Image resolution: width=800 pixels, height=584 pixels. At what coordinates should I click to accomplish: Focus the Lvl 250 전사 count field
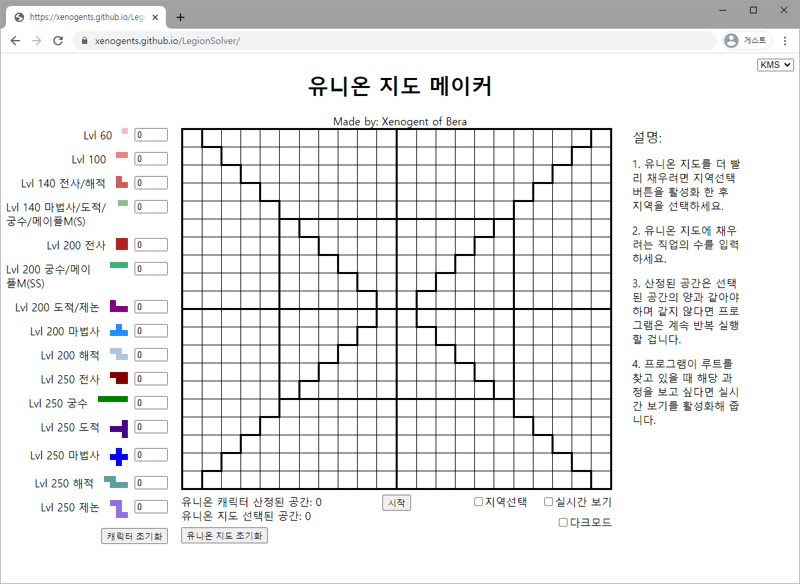tap(151, 378)
